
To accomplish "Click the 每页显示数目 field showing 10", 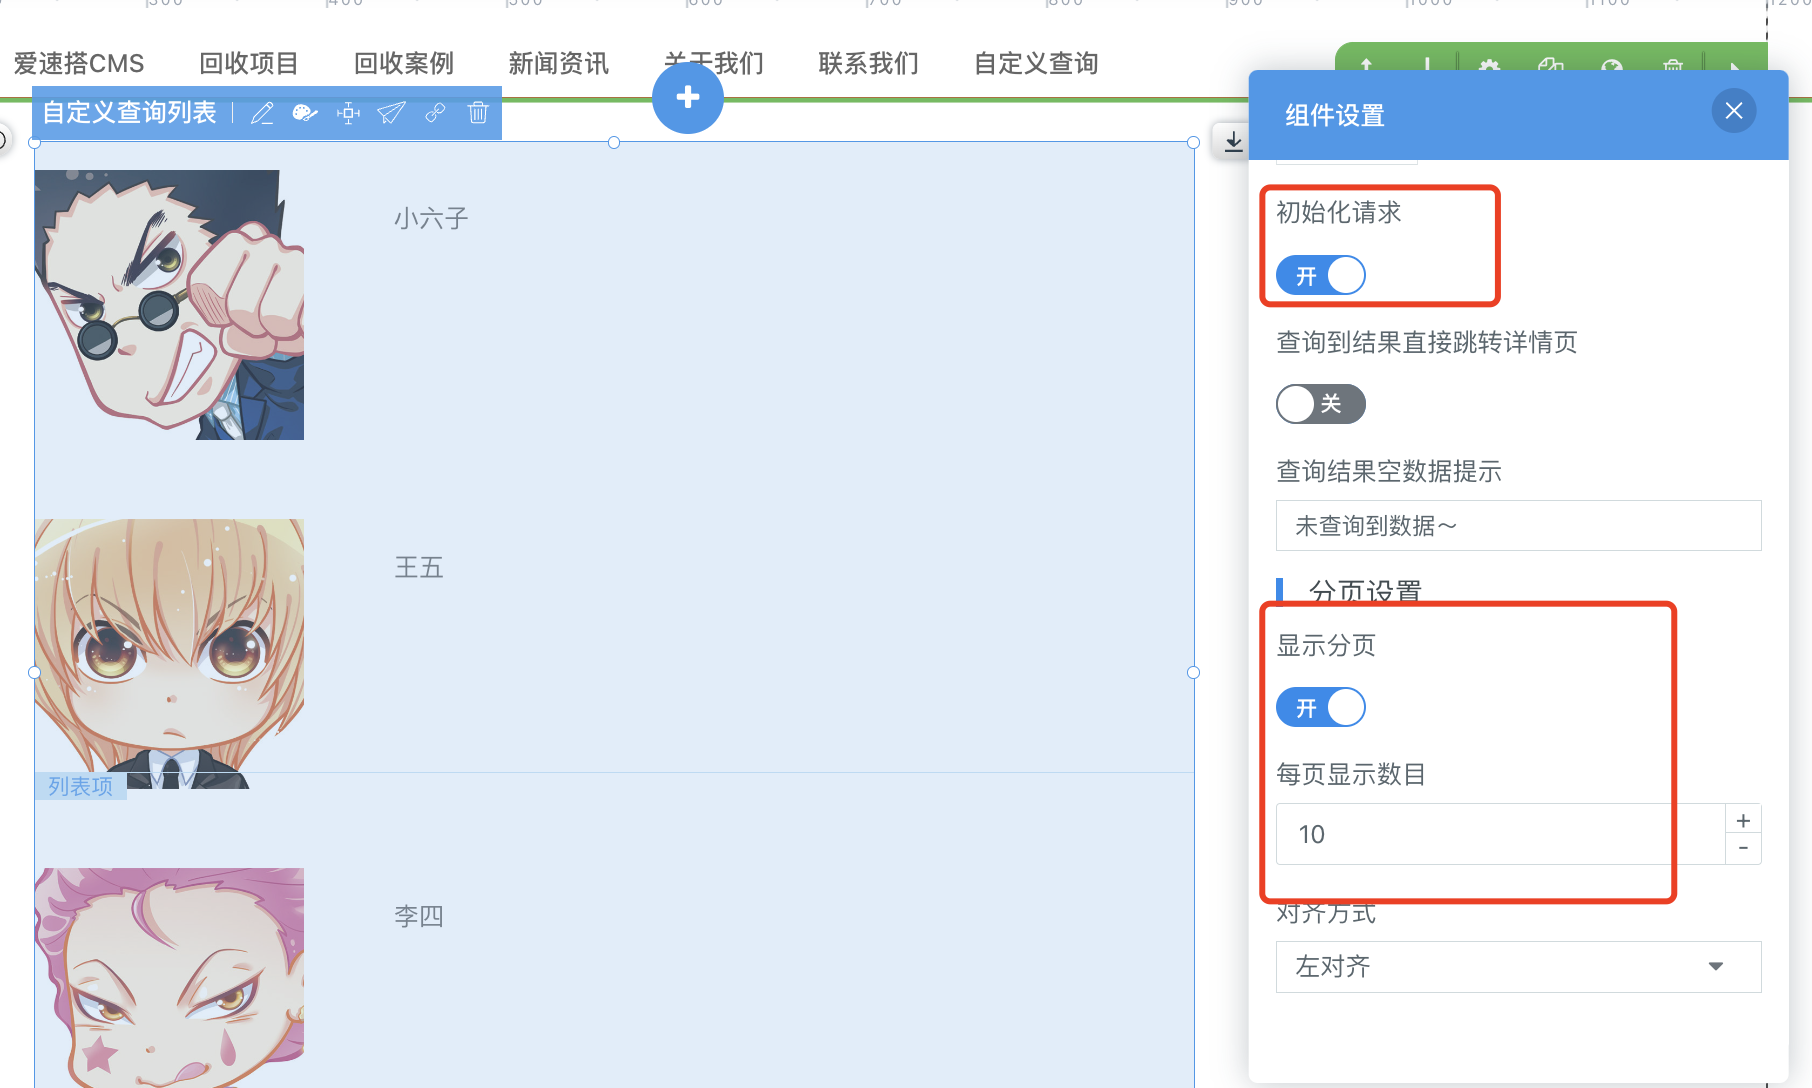I will click(1500, 834).
